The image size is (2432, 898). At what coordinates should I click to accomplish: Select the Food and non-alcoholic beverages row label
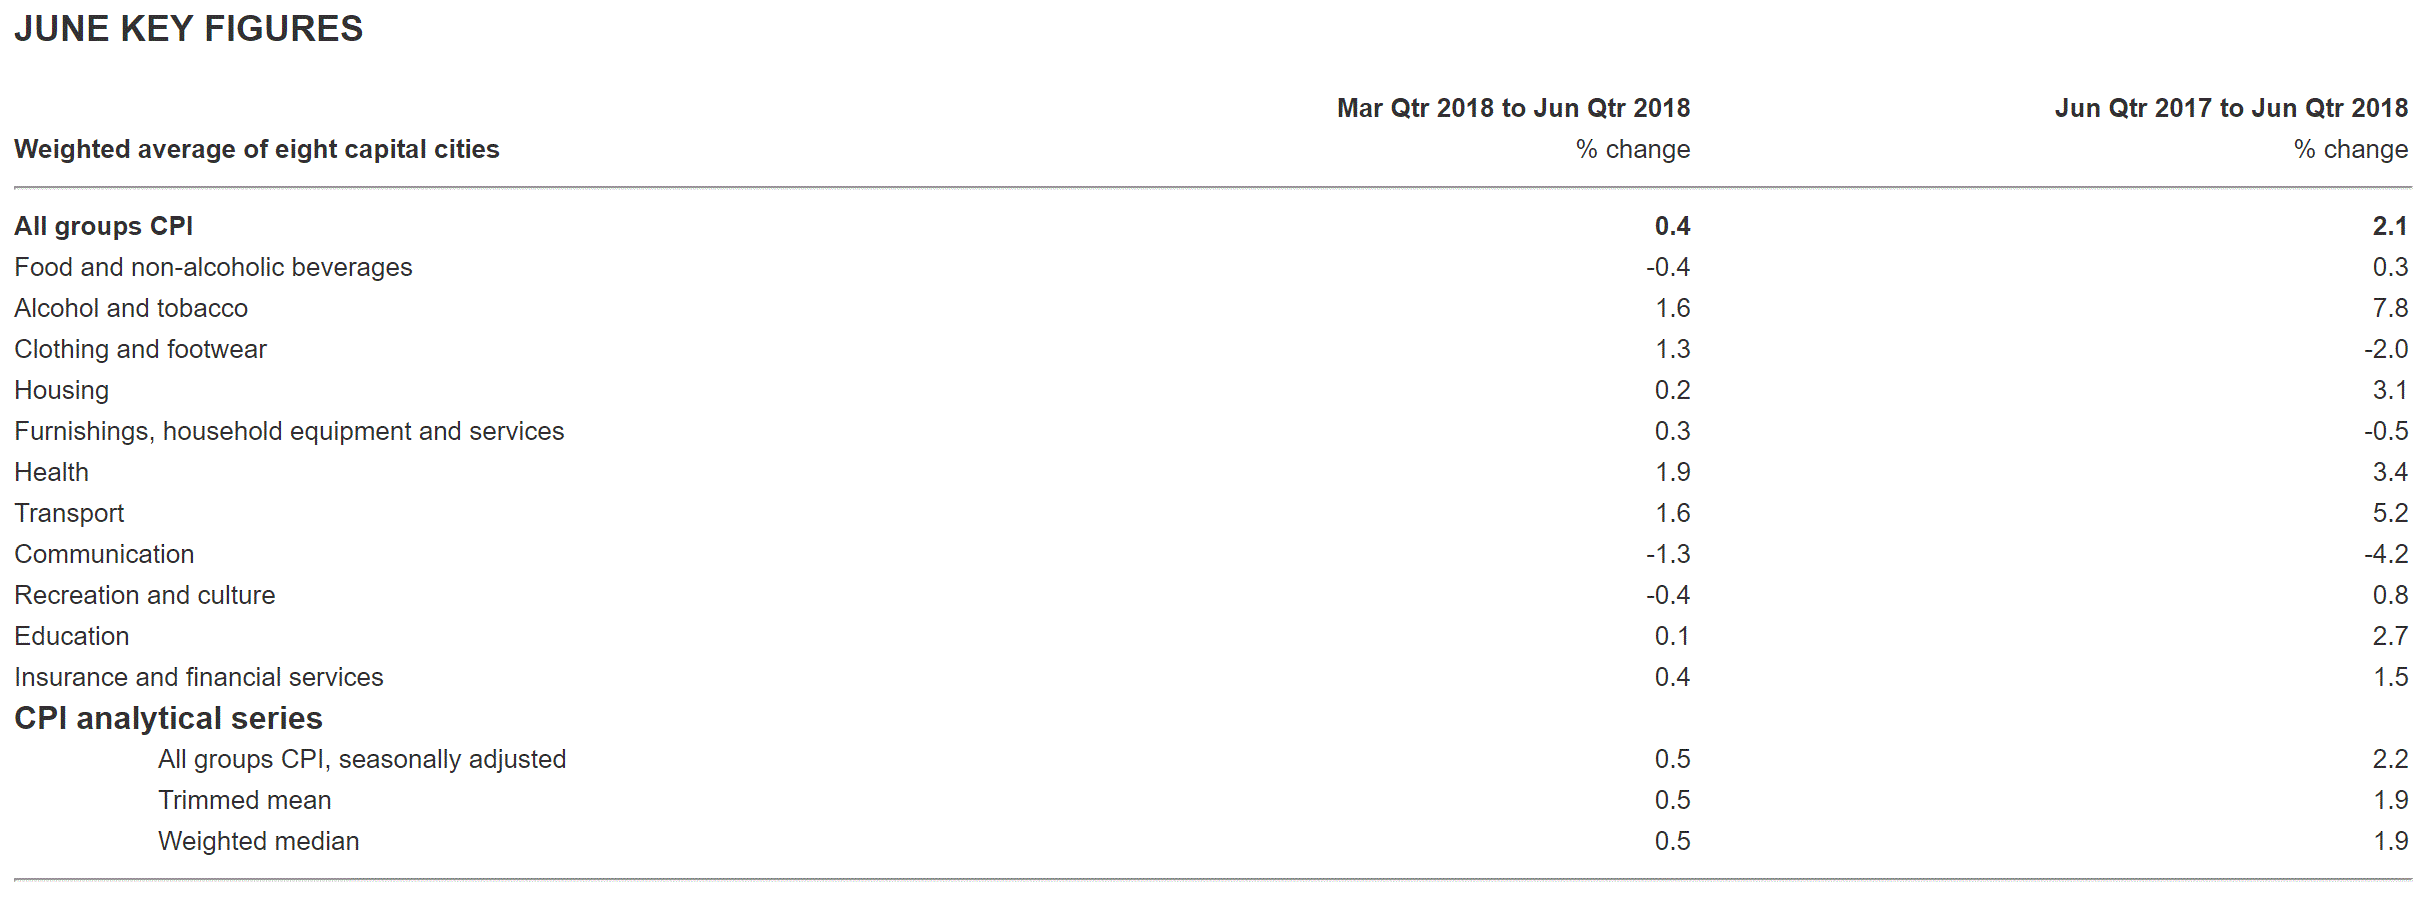click(213, 267)
